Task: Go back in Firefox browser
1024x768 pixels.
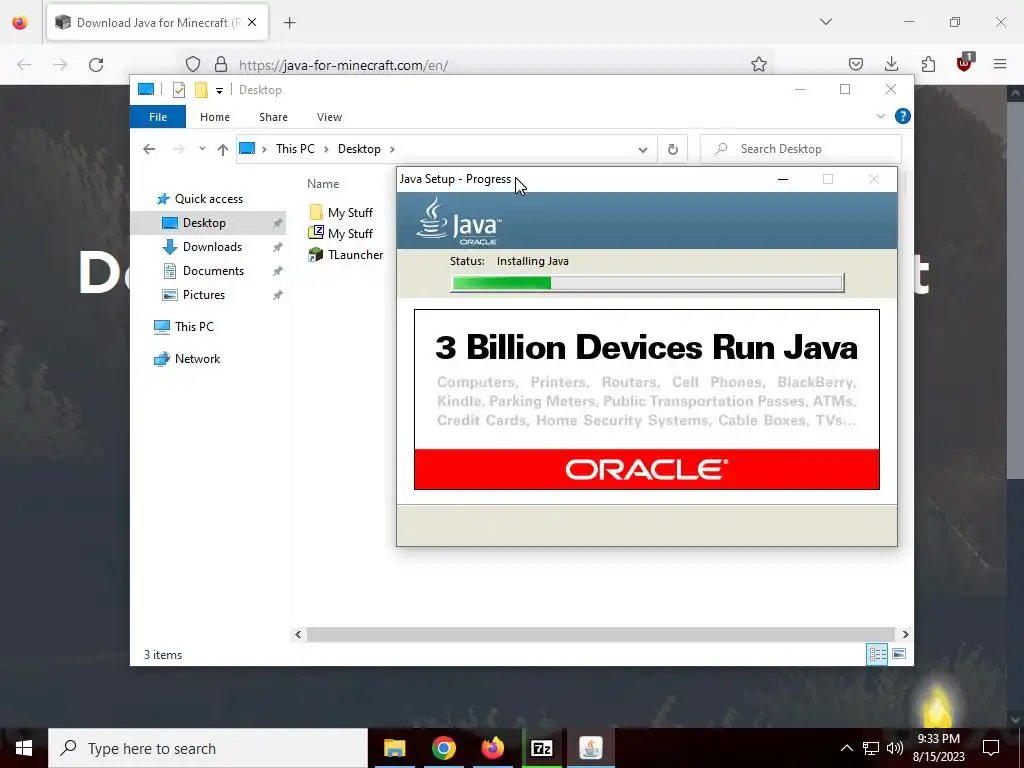Action: pos(24,65)
